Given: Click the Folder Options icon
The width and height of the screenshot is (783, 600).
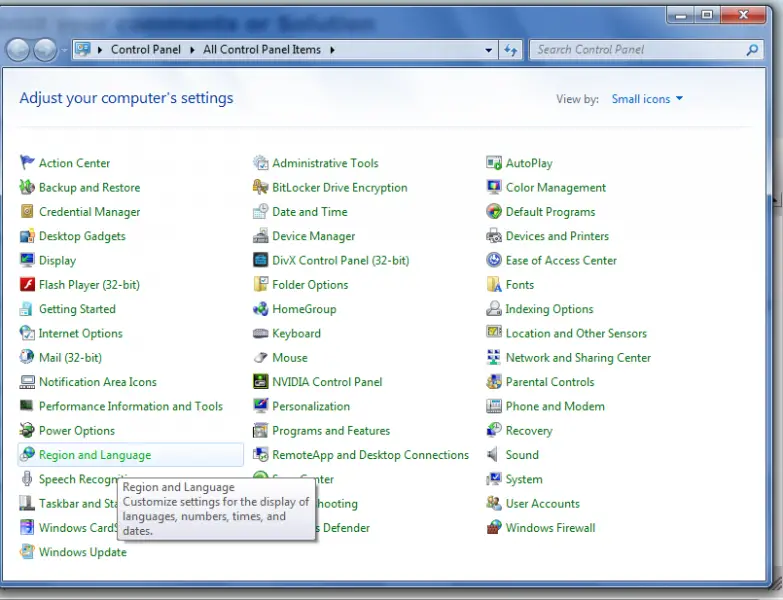Looking at the screenshot, I should [x=260, y=285].
